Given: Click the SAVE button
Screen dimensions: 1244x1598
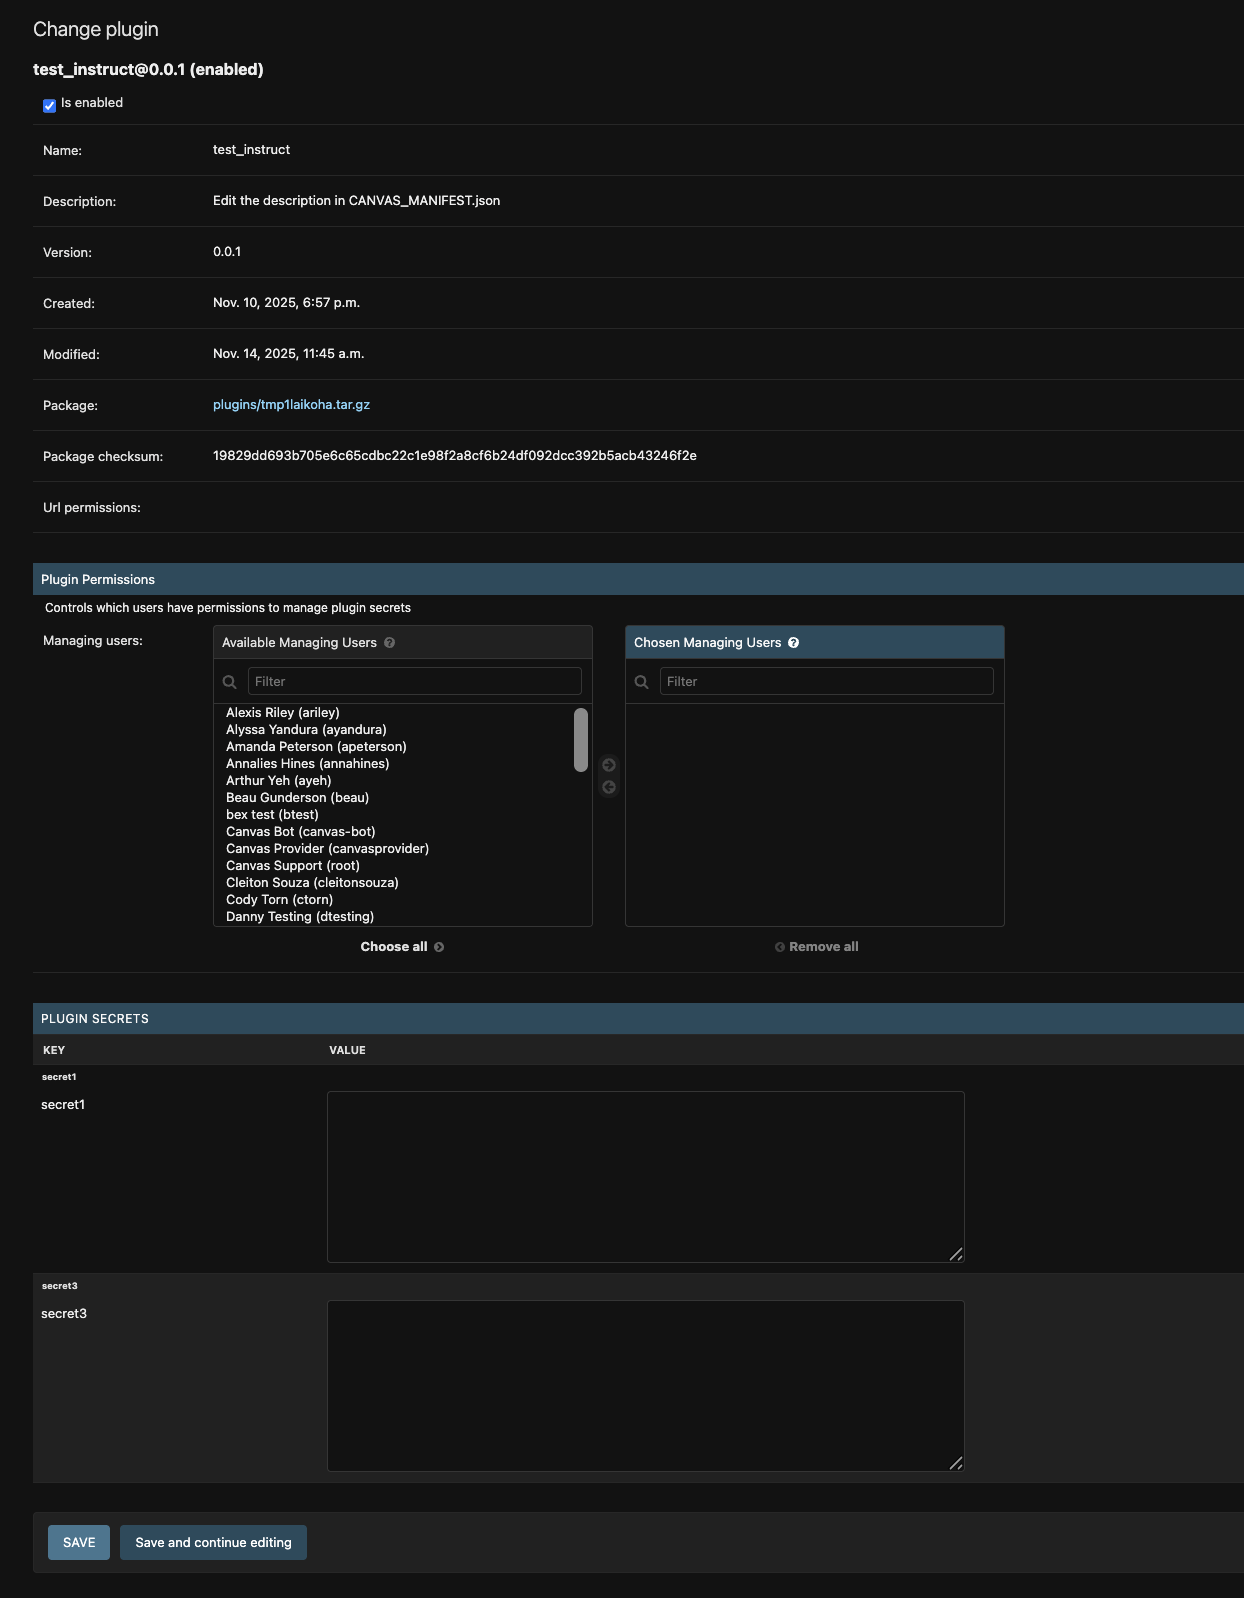Looking at the screenshot, I should coord(79,1543).
